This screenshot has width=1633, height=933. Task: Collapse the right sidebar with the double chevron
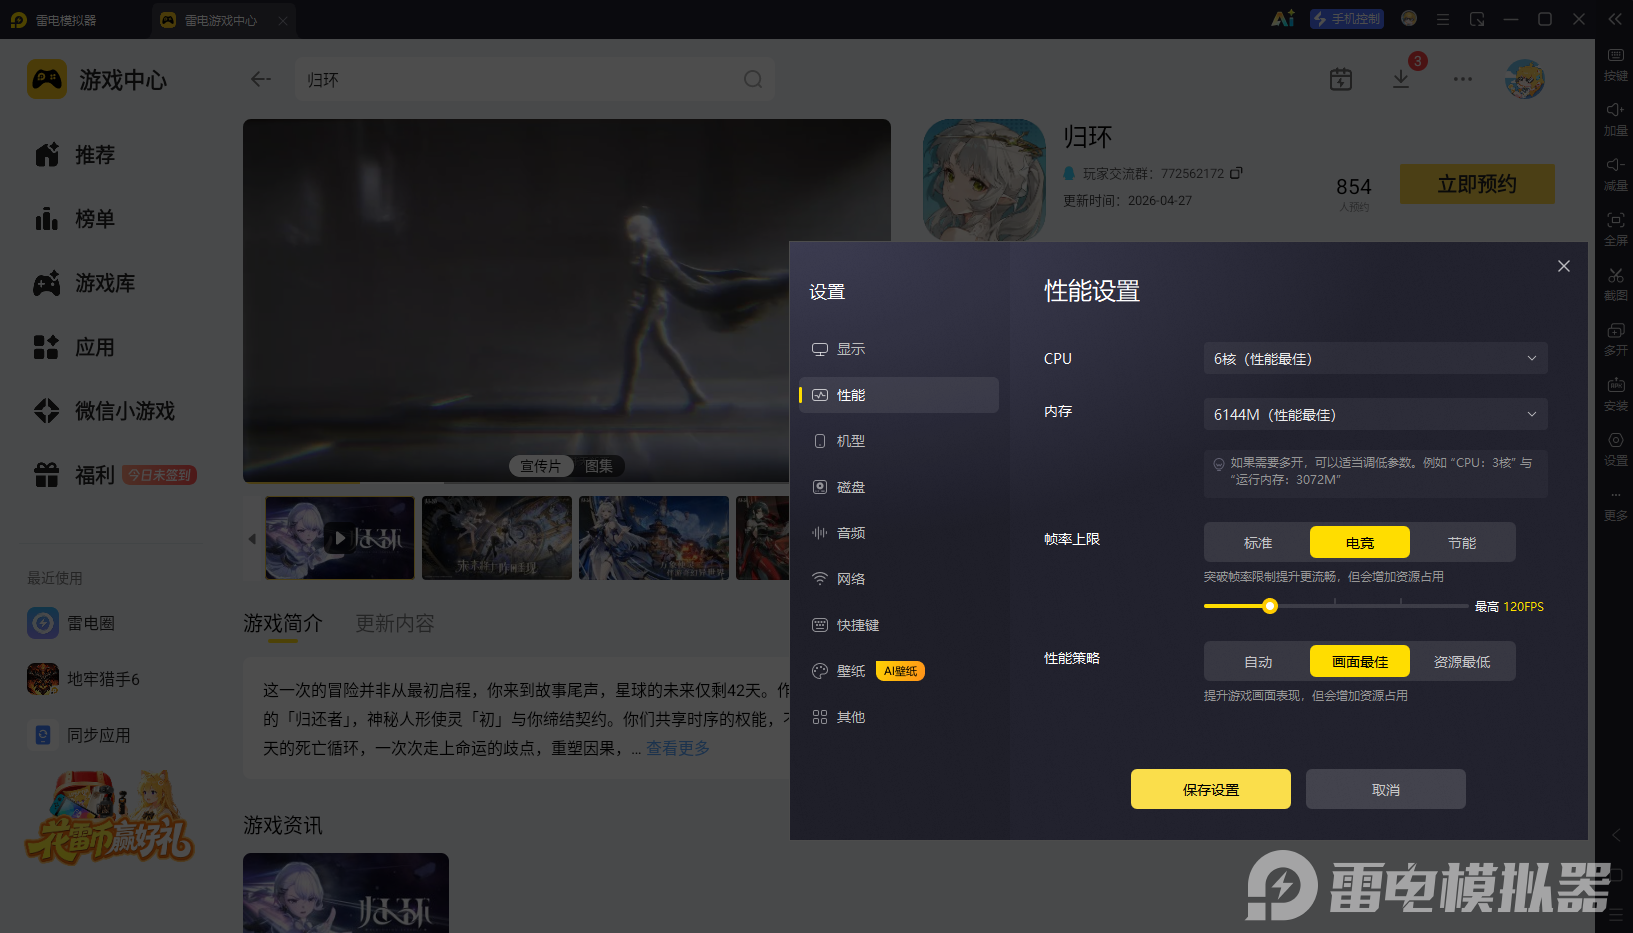tap(1615, 19)
